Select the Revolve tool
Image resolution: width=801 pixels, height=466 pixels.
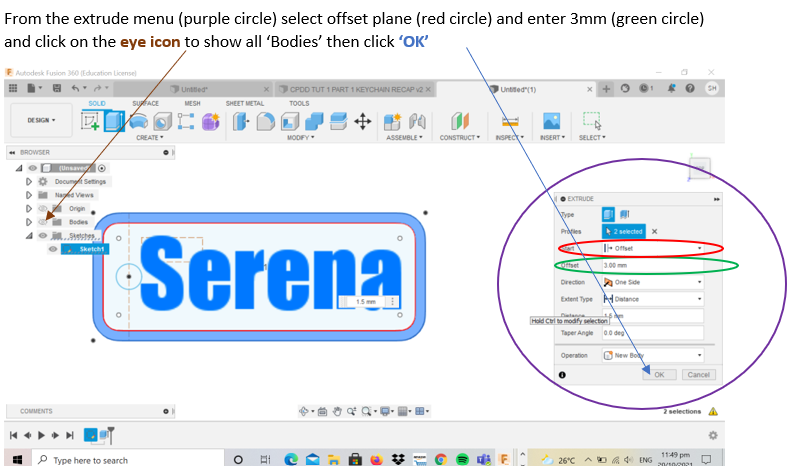point(138,122)
